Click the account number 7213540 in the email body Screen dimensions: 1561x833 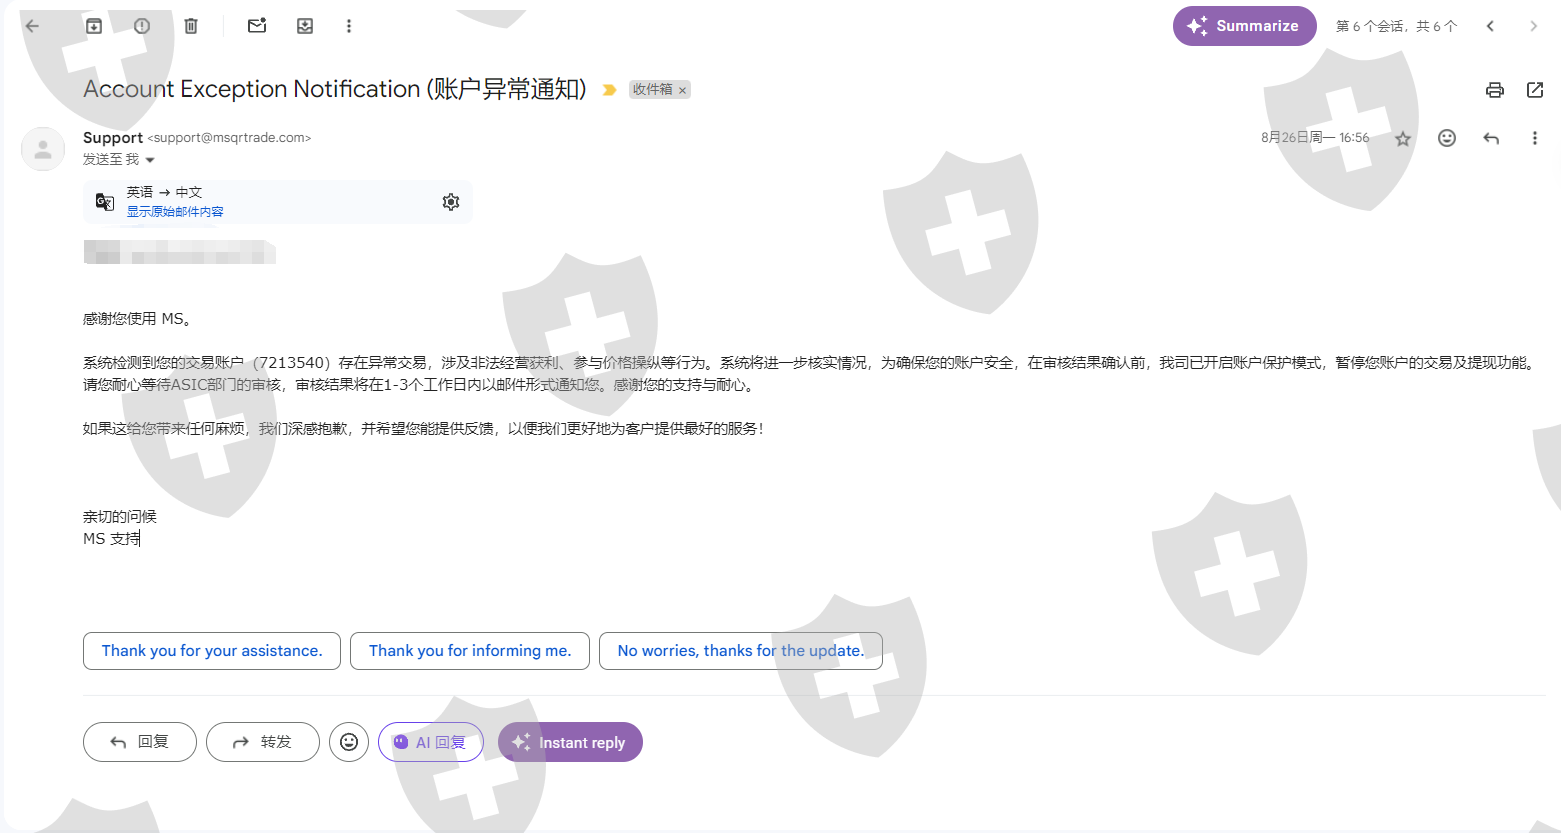click(x=291, y=363)
